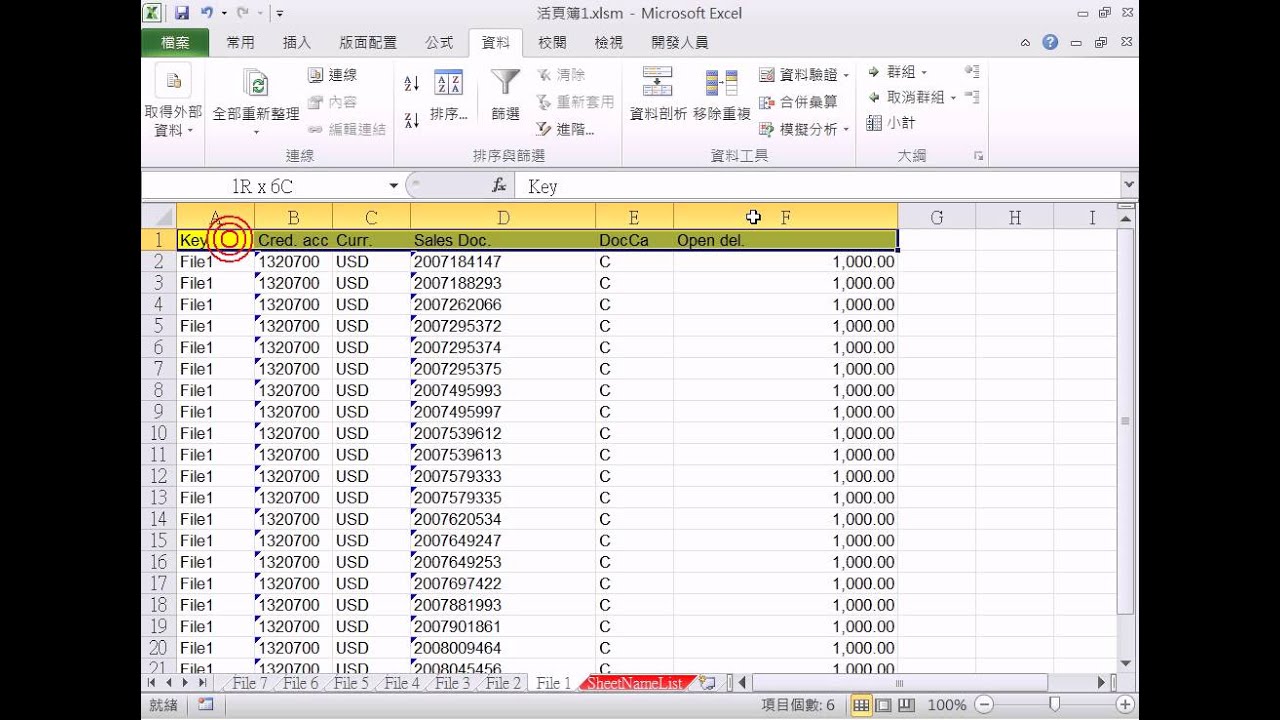
Task: Open the Name Box dropdown arrow
Action: pyautogui.click(x=393, y=186)
